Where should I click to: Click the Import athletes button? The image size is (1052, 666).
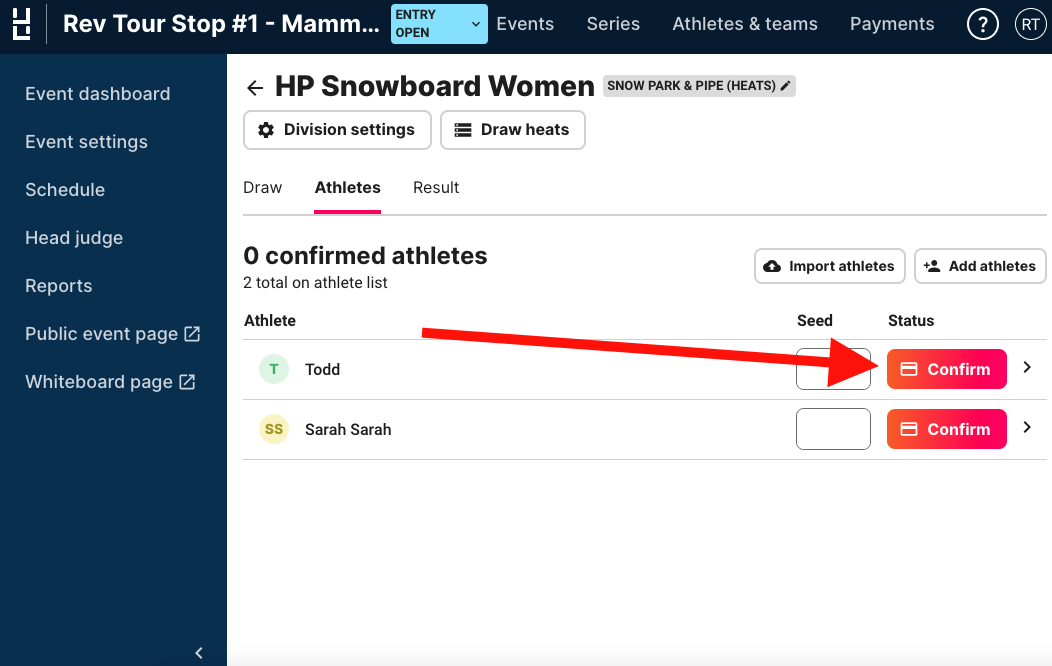pyautogui.click(x=829, y=266)
